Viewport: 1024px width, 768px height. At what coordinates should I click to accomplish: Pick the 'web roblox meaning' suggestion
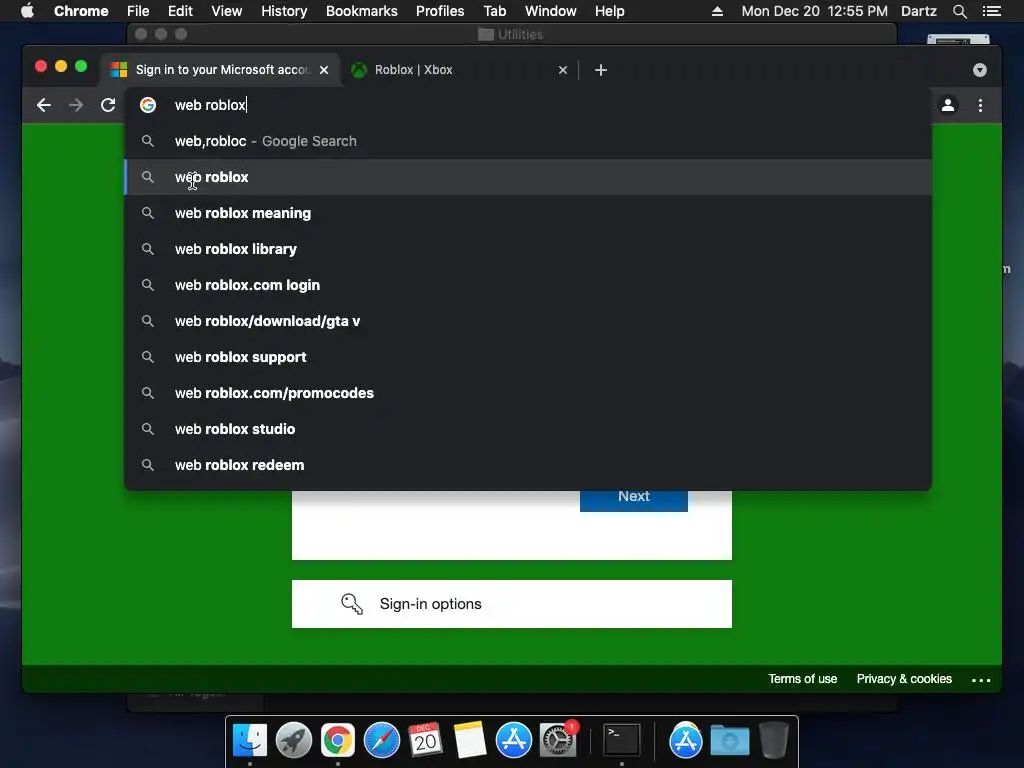(x=528, y=213)
